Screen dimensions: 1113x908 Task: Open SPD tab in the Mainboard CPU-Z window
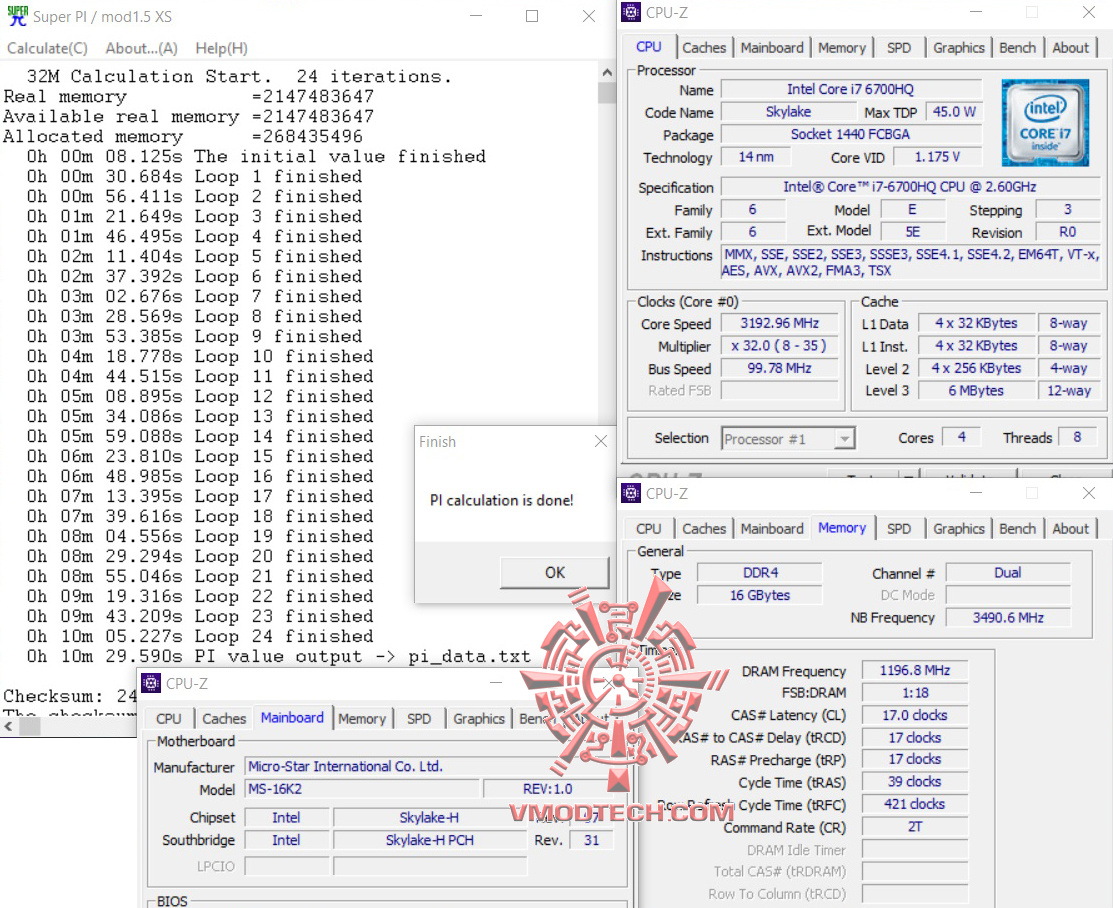coord(419,718)
